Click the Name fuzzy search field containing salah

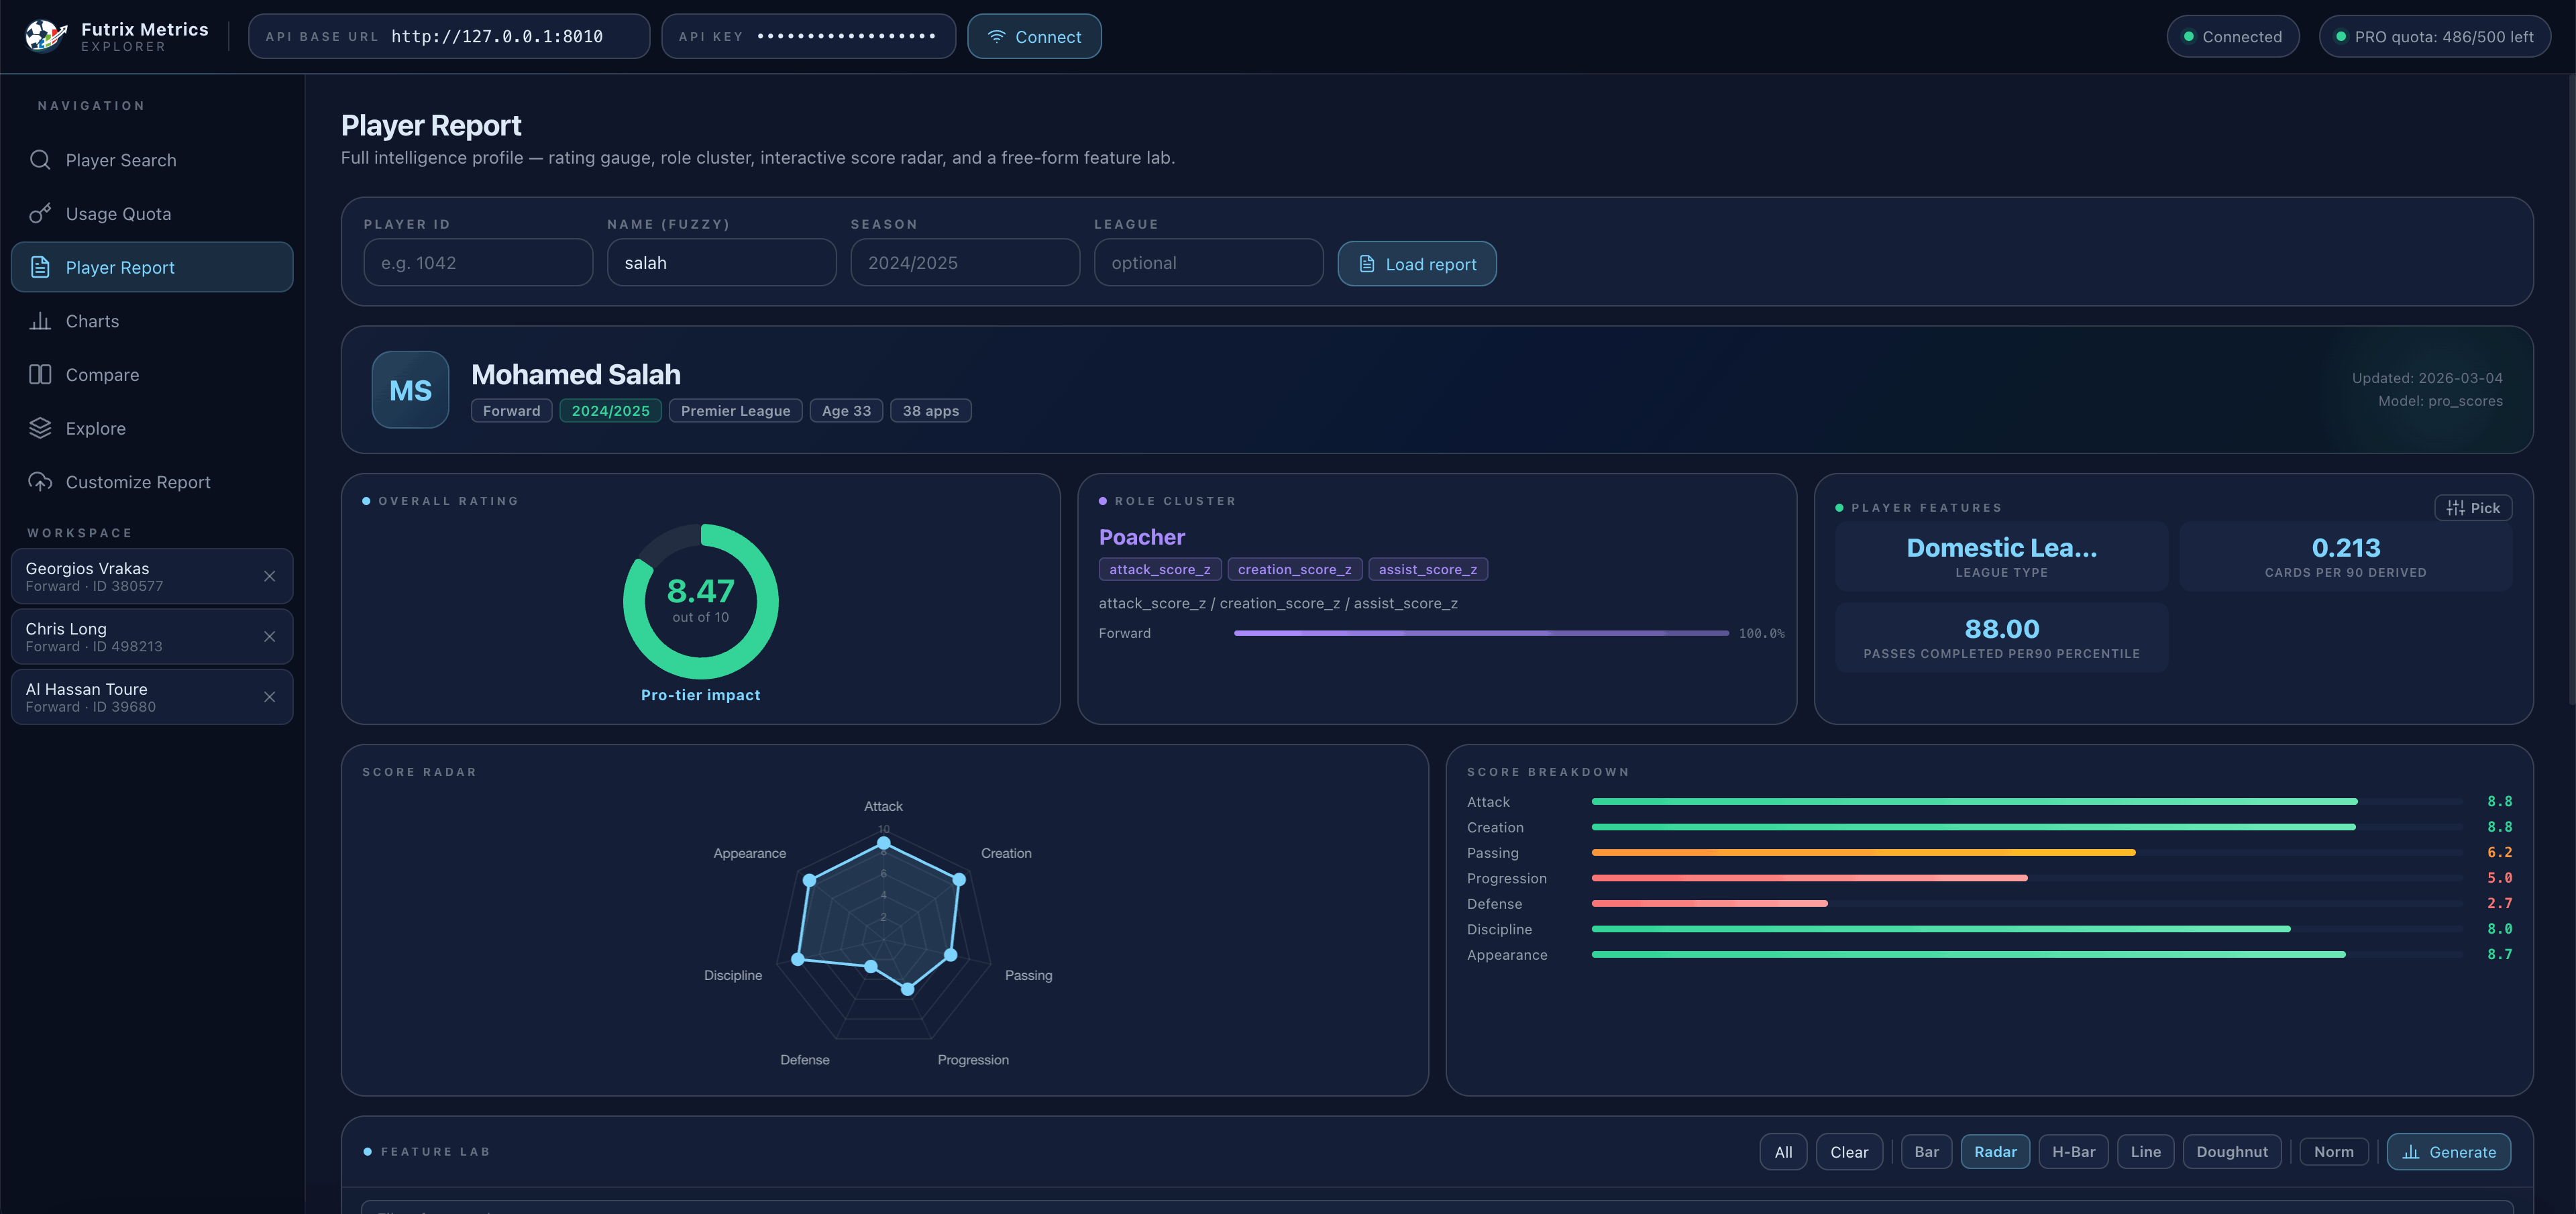click(x=722, y=262)
